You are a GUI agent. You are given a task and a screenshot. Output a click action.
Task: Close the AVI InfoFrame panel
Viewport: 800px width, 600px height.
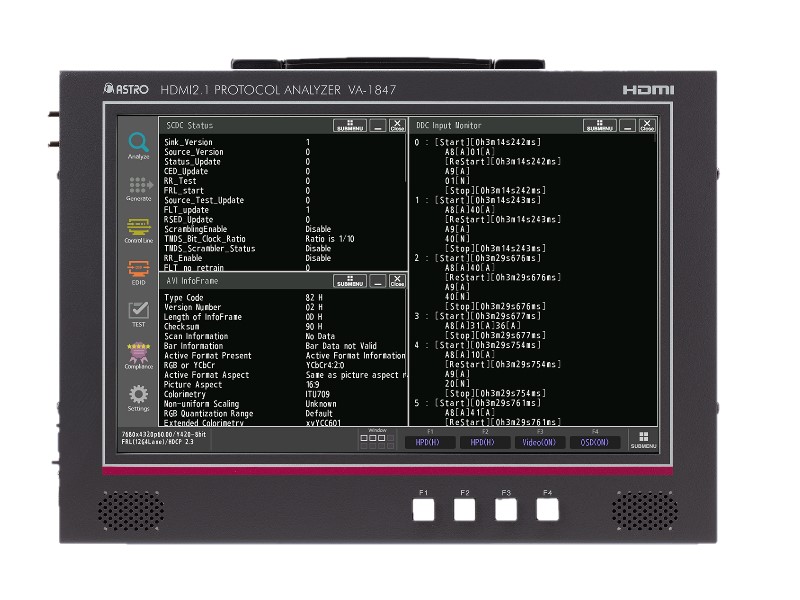coord(397,281)
